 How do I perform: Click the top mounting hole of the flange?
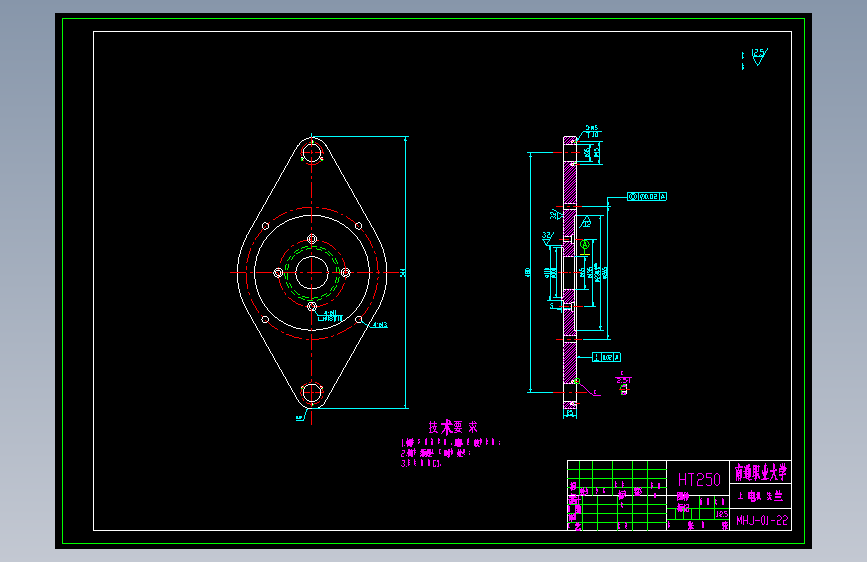(312, 152)
